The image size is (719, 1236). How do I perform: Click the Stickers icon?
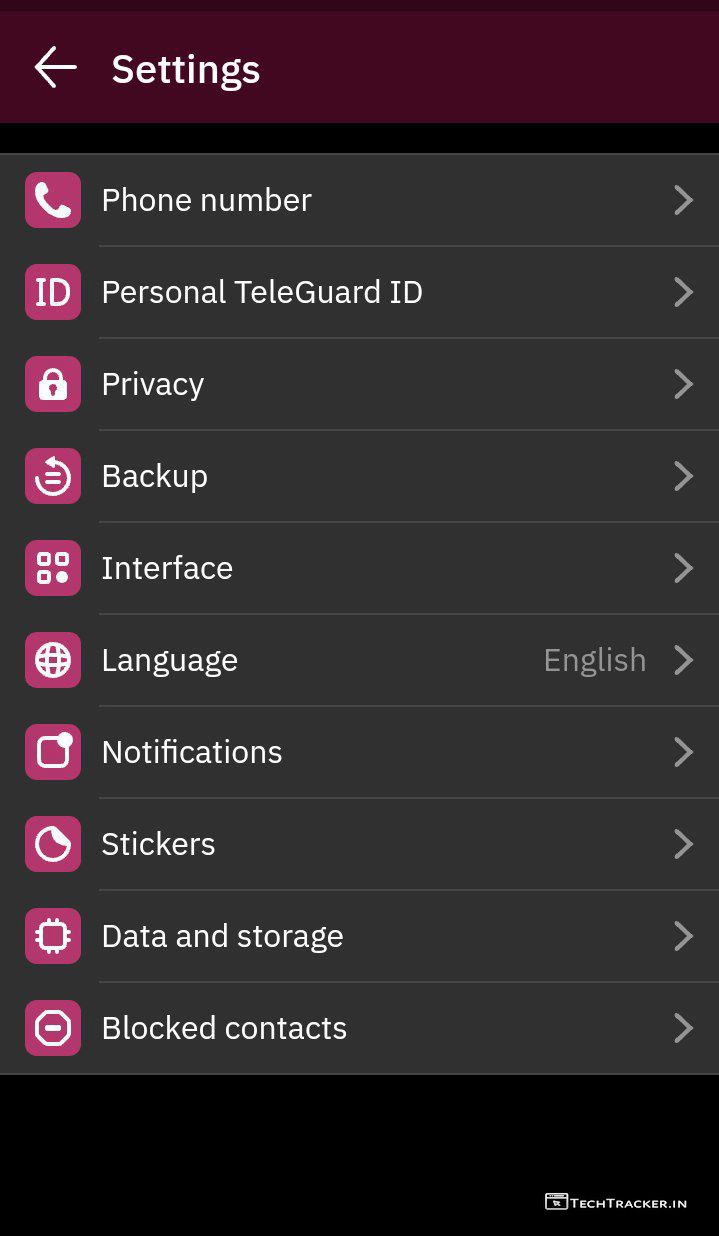click(x=53, y=844)
